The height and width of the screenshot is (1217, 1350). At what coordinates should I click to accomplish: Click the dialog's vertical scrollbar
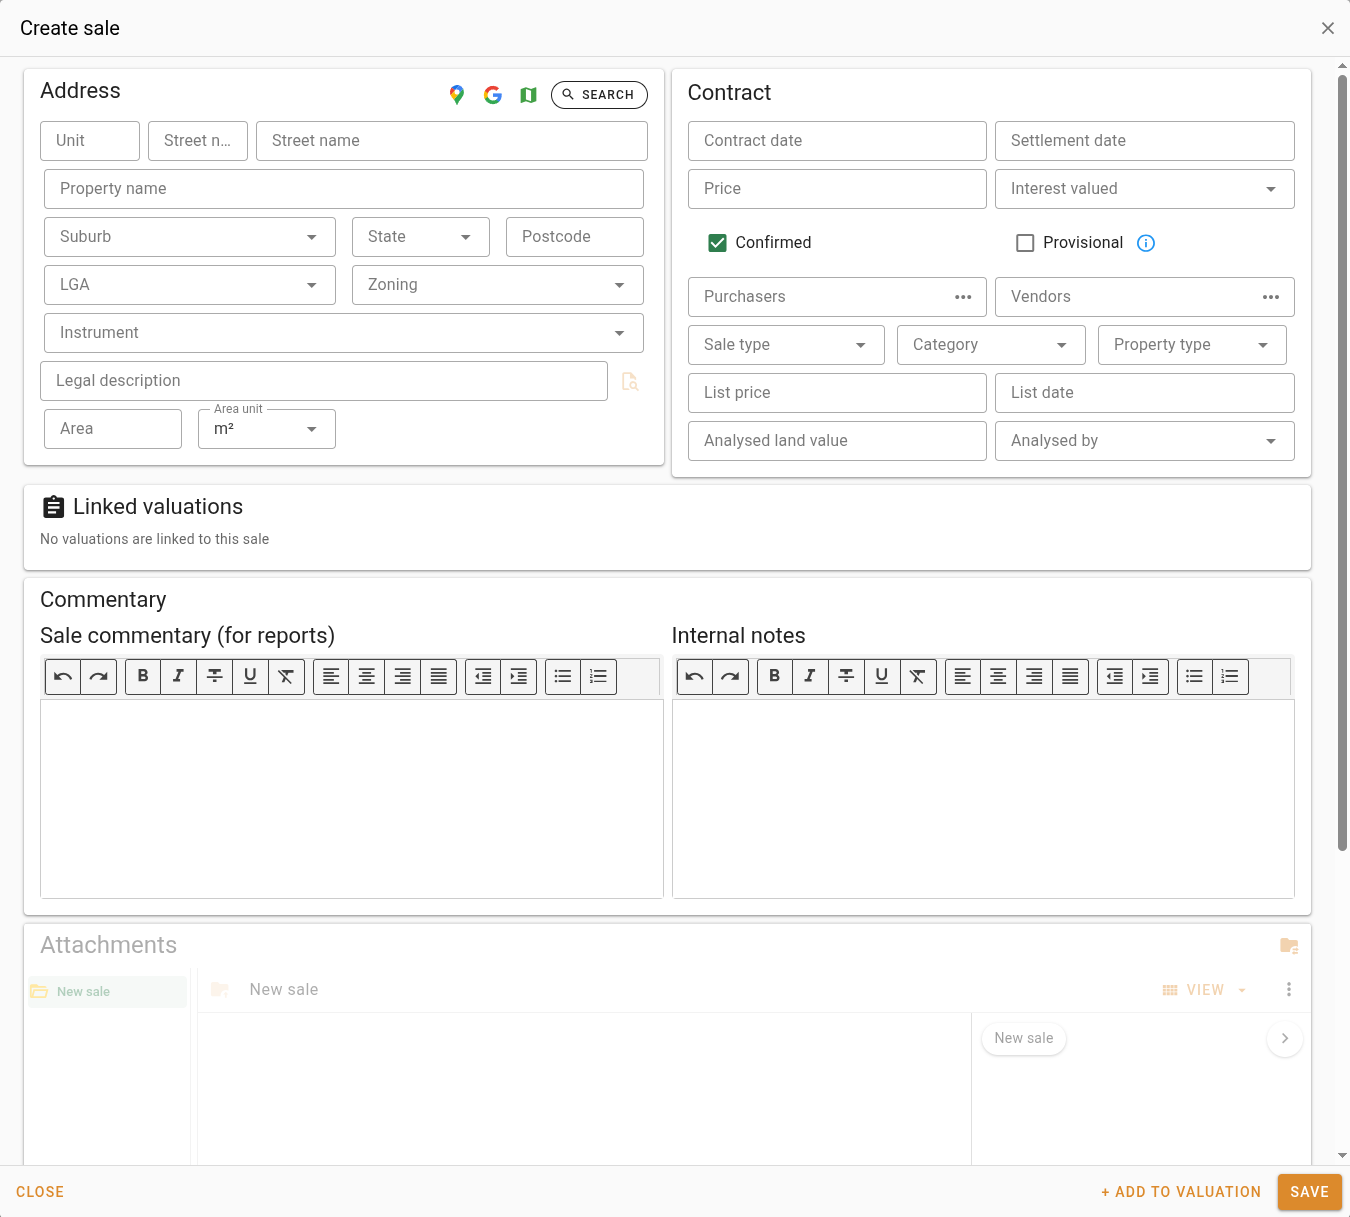[x=1342, y=462]
